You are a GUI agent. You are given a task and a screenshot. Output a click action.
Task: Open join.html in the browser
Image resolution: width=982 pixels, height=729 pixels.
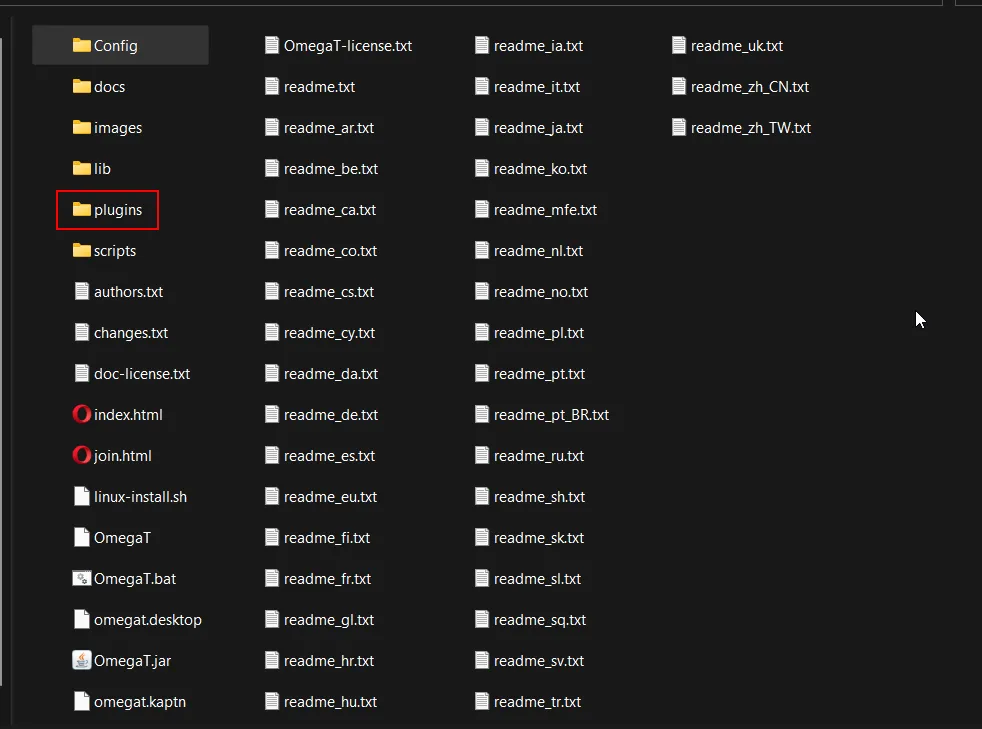pyautogui.click(x=118, y=455)
